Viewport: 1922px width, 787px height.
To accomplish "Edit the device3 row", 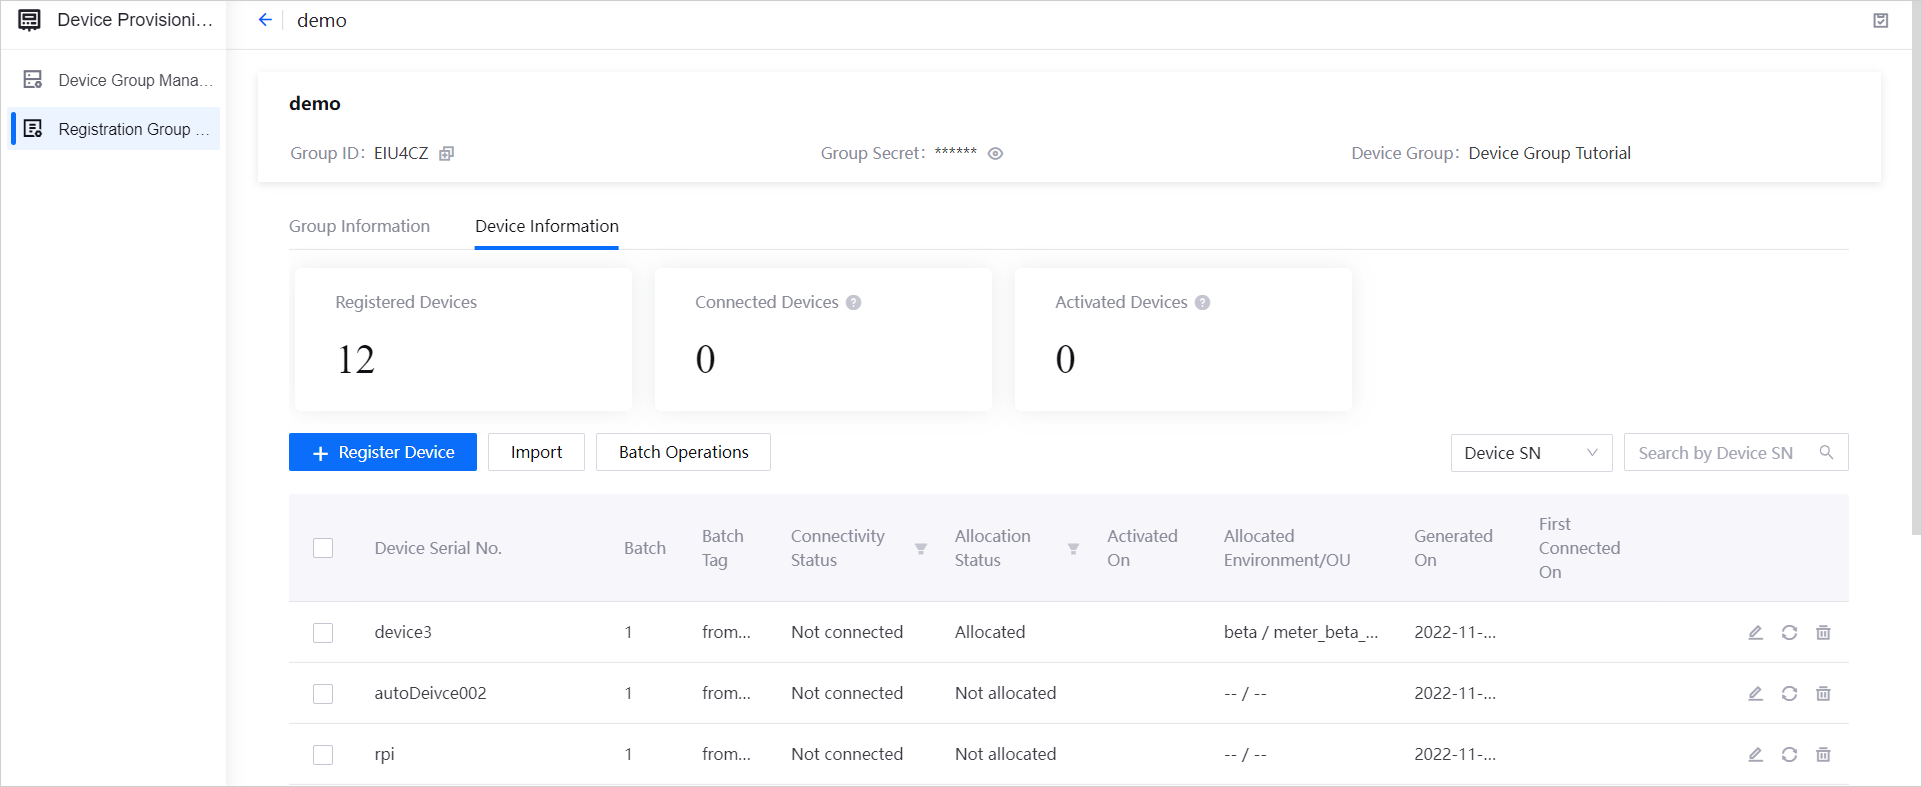I will tap(1755, 633).
